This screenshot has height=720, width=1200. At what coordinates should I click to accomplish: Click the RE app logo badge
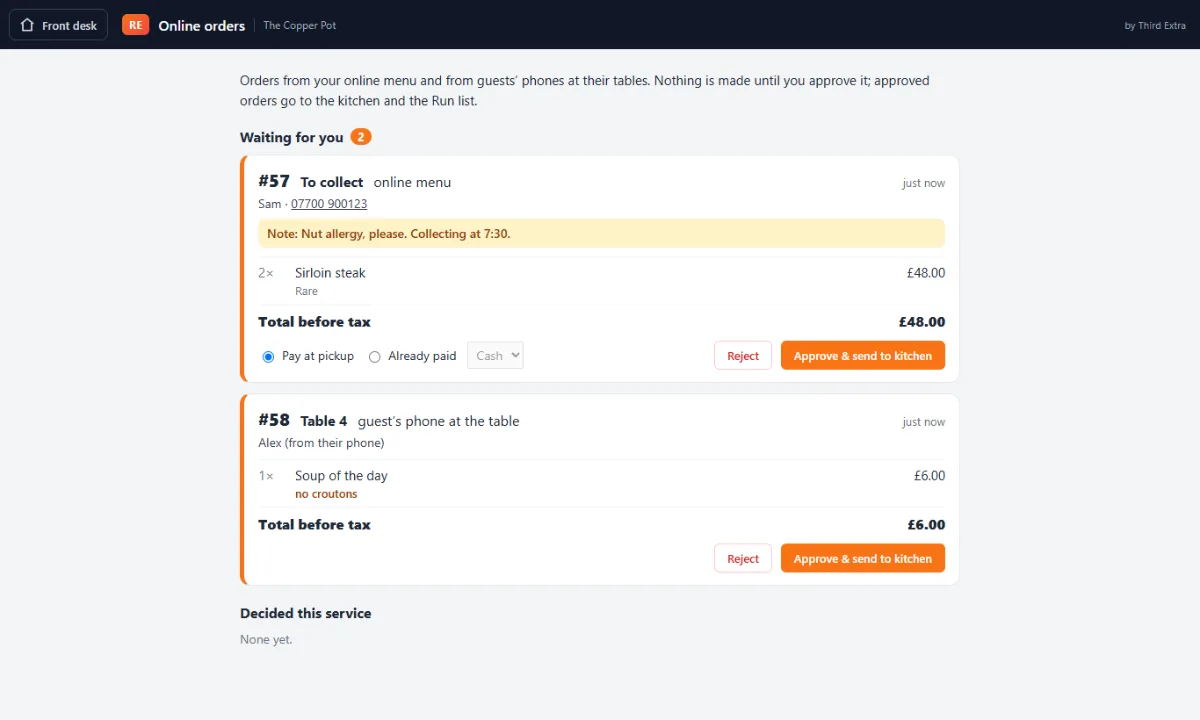tap(135, 25)
